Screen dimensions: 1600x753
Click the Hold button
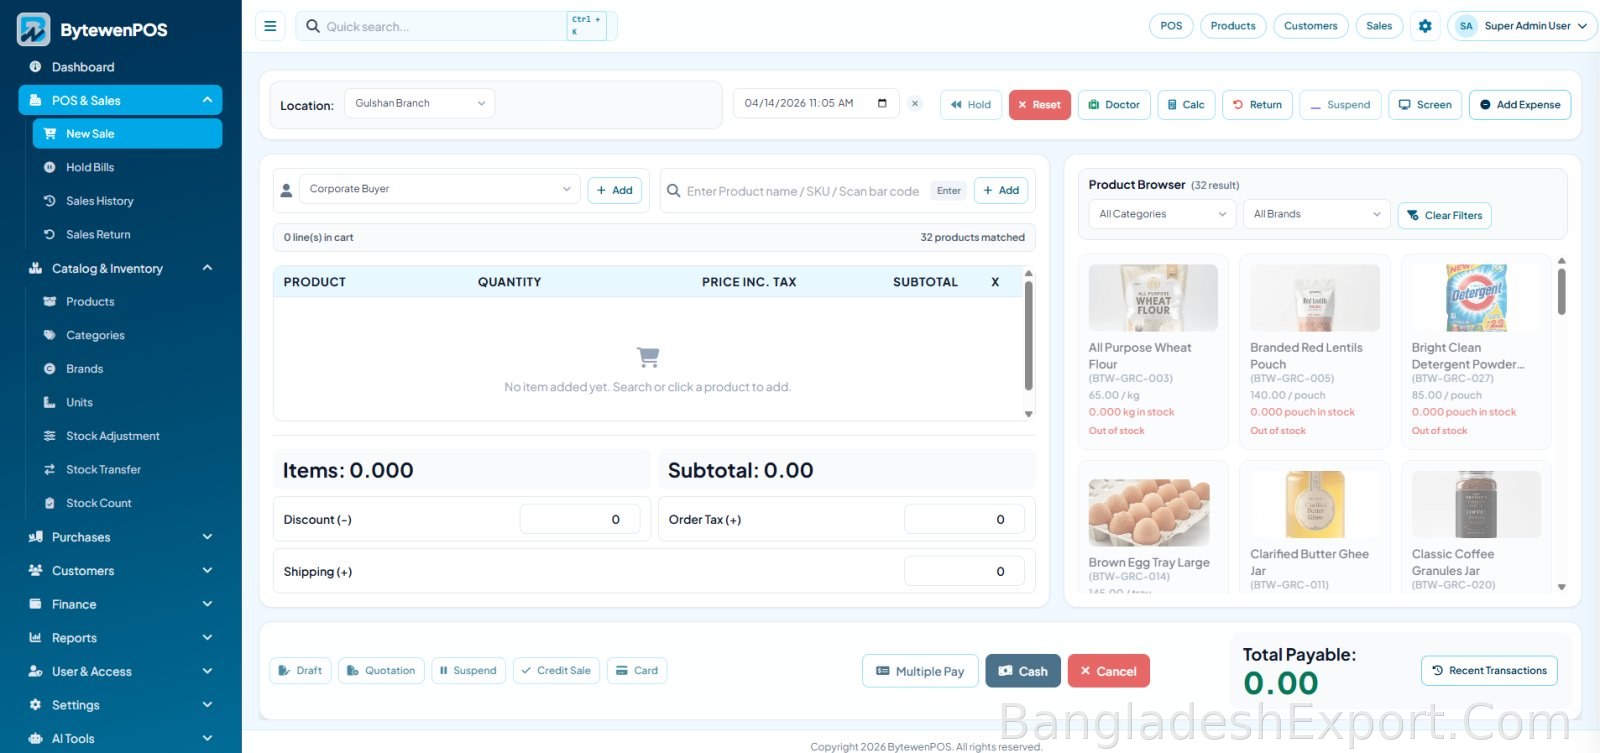(x=971, y=105)
